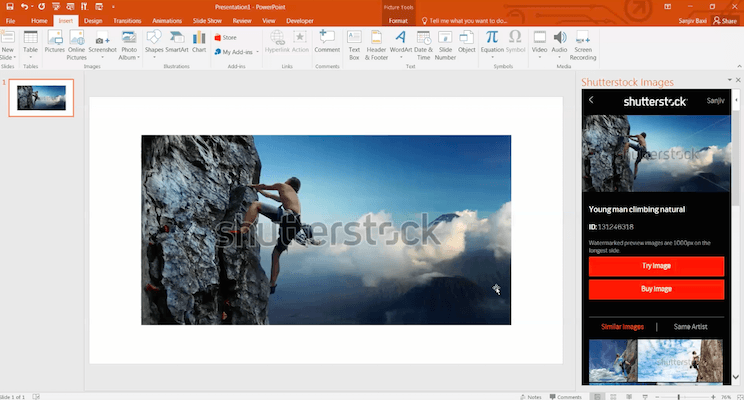Open the Office Store add-ins

point(225,37)
